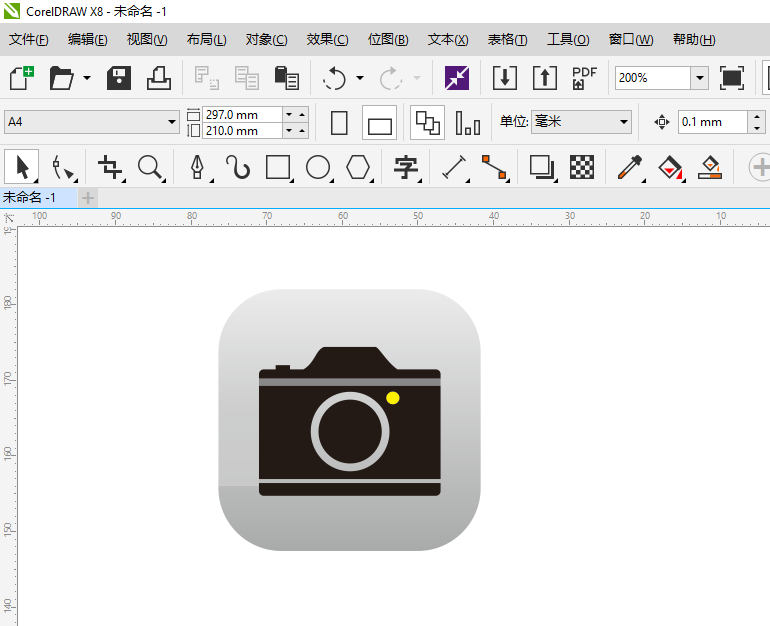
Task: Select the Pick (arrow) tool
Action: (23, 167)
